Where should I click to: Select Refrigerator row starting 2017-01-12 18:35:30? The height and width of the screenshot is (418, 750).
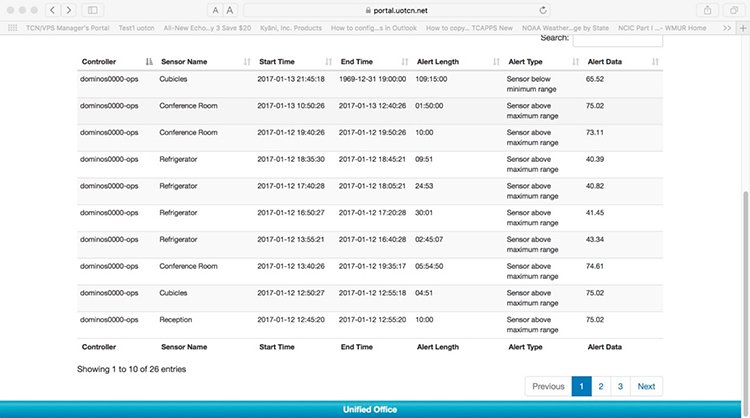370,165
